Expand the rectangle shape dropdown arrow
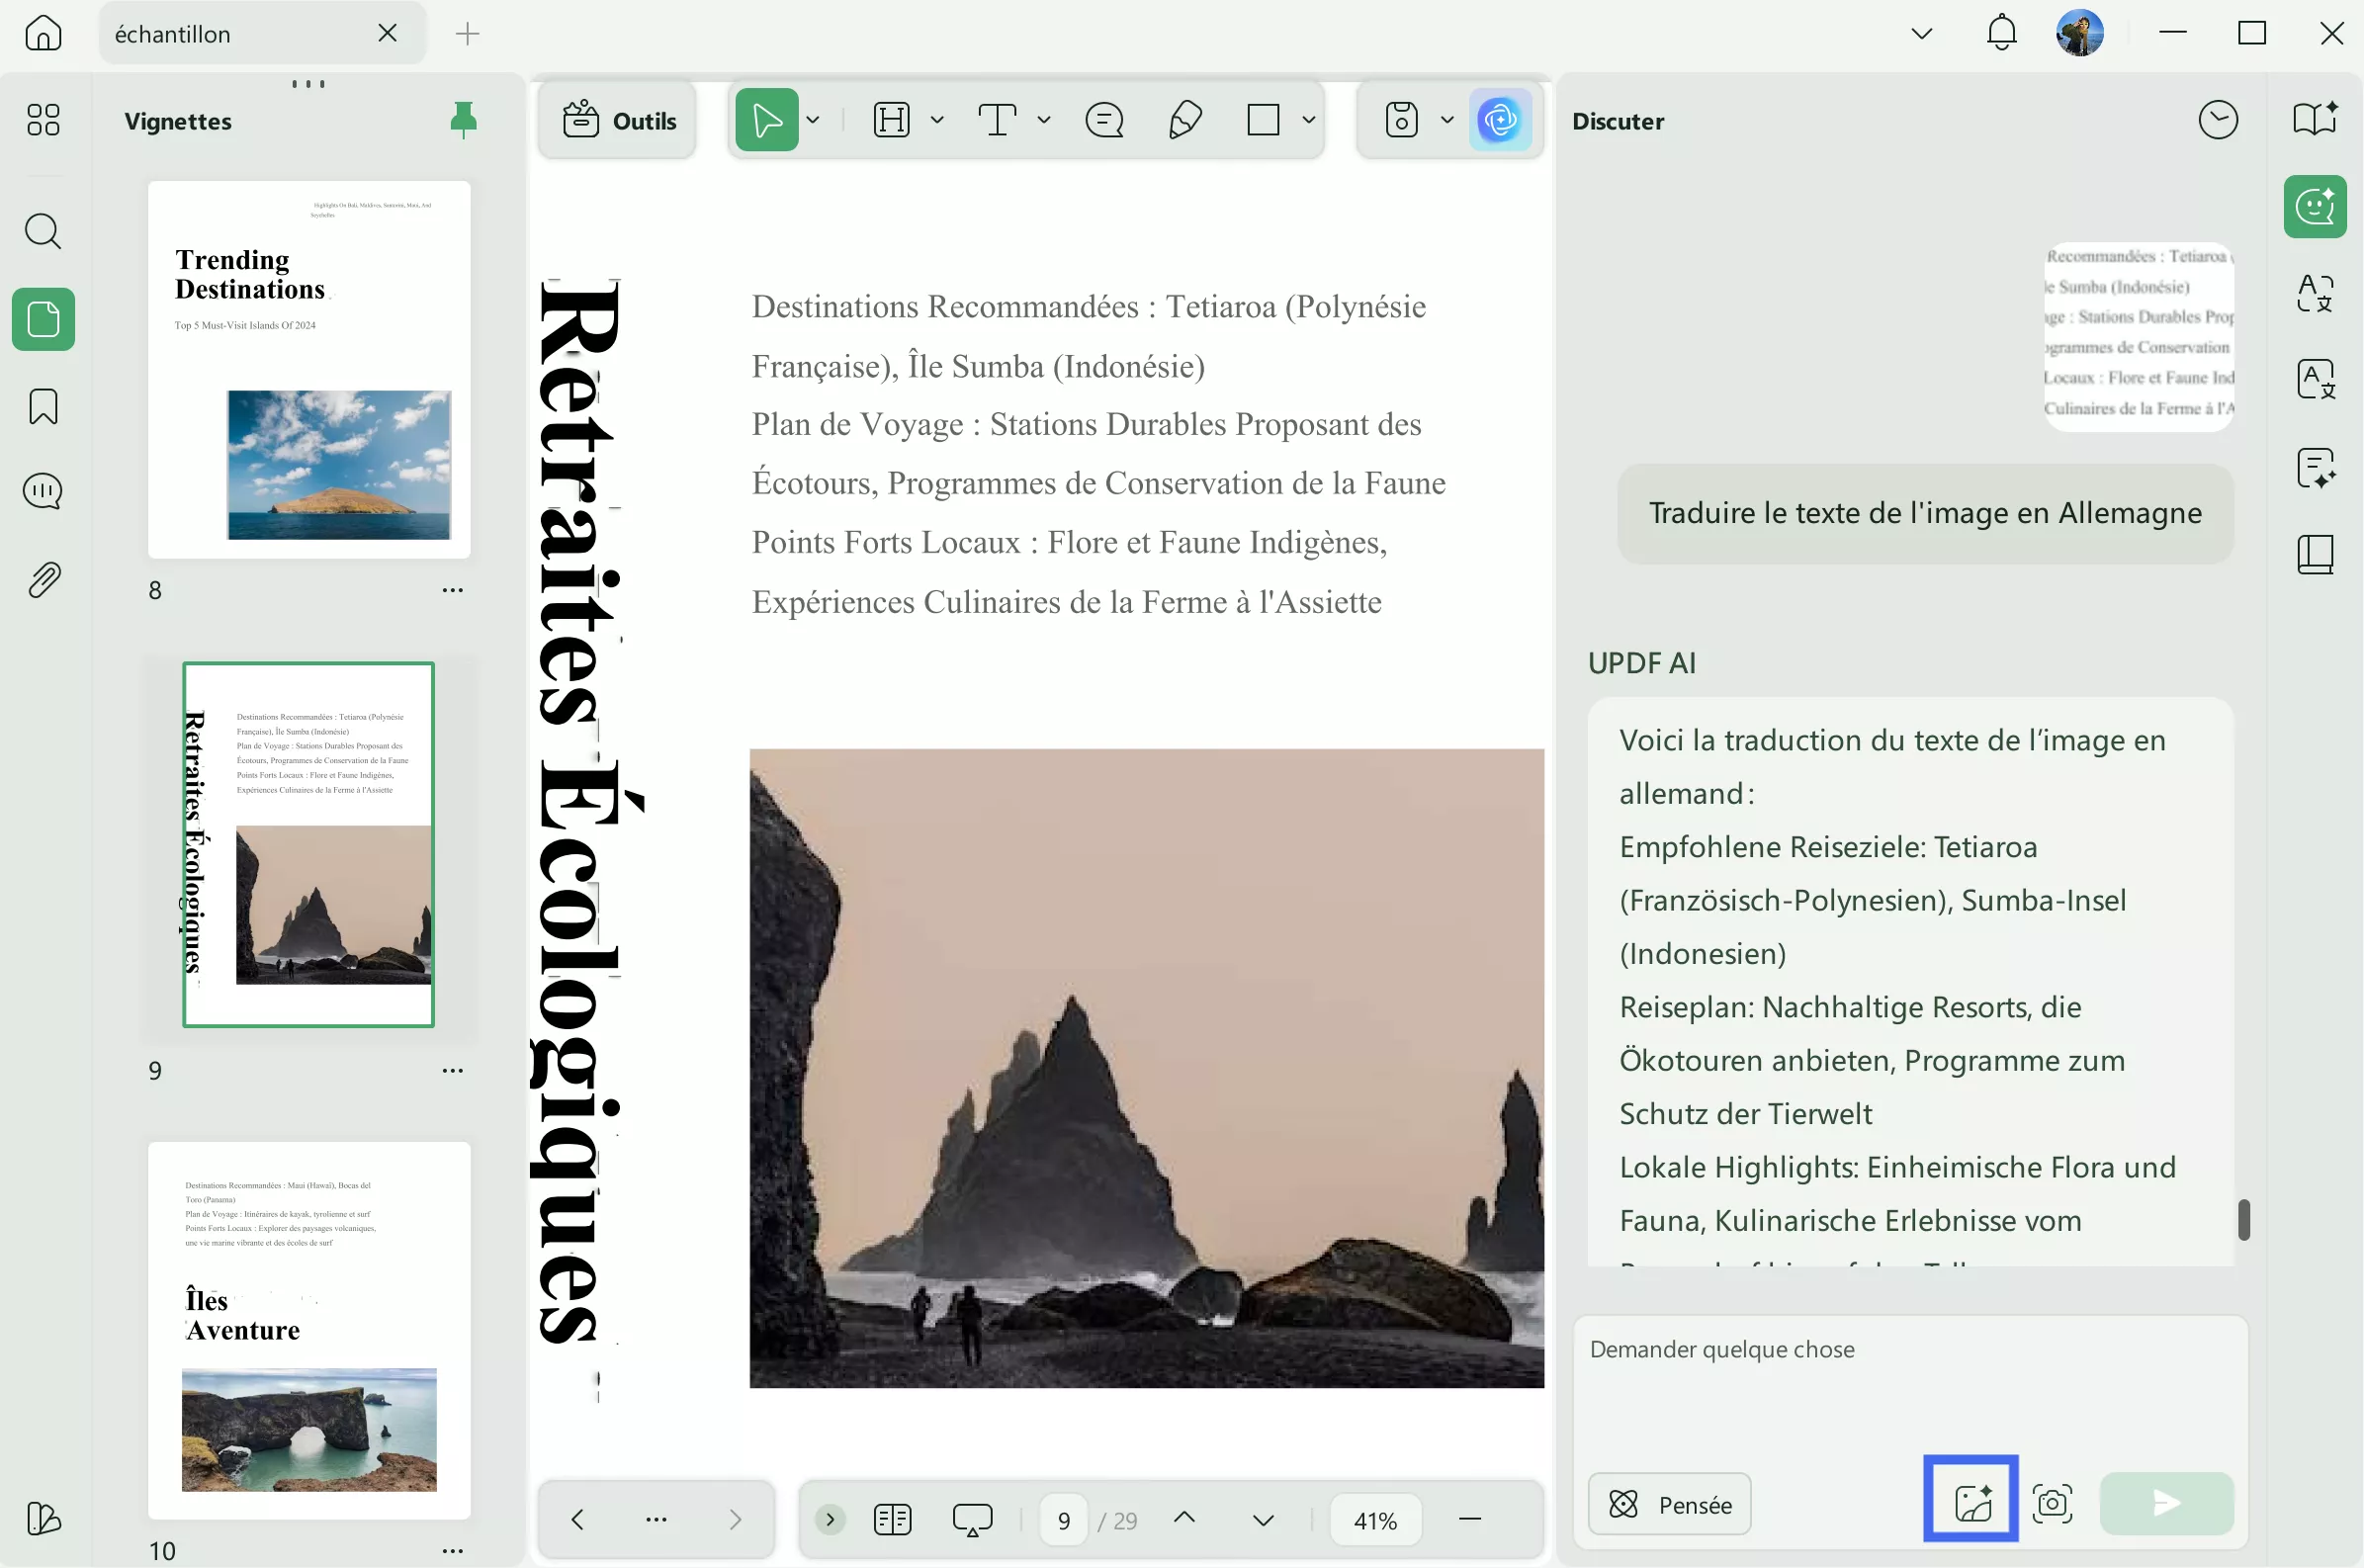The image size is (2364, 1568). click(x=1308, y=120)
